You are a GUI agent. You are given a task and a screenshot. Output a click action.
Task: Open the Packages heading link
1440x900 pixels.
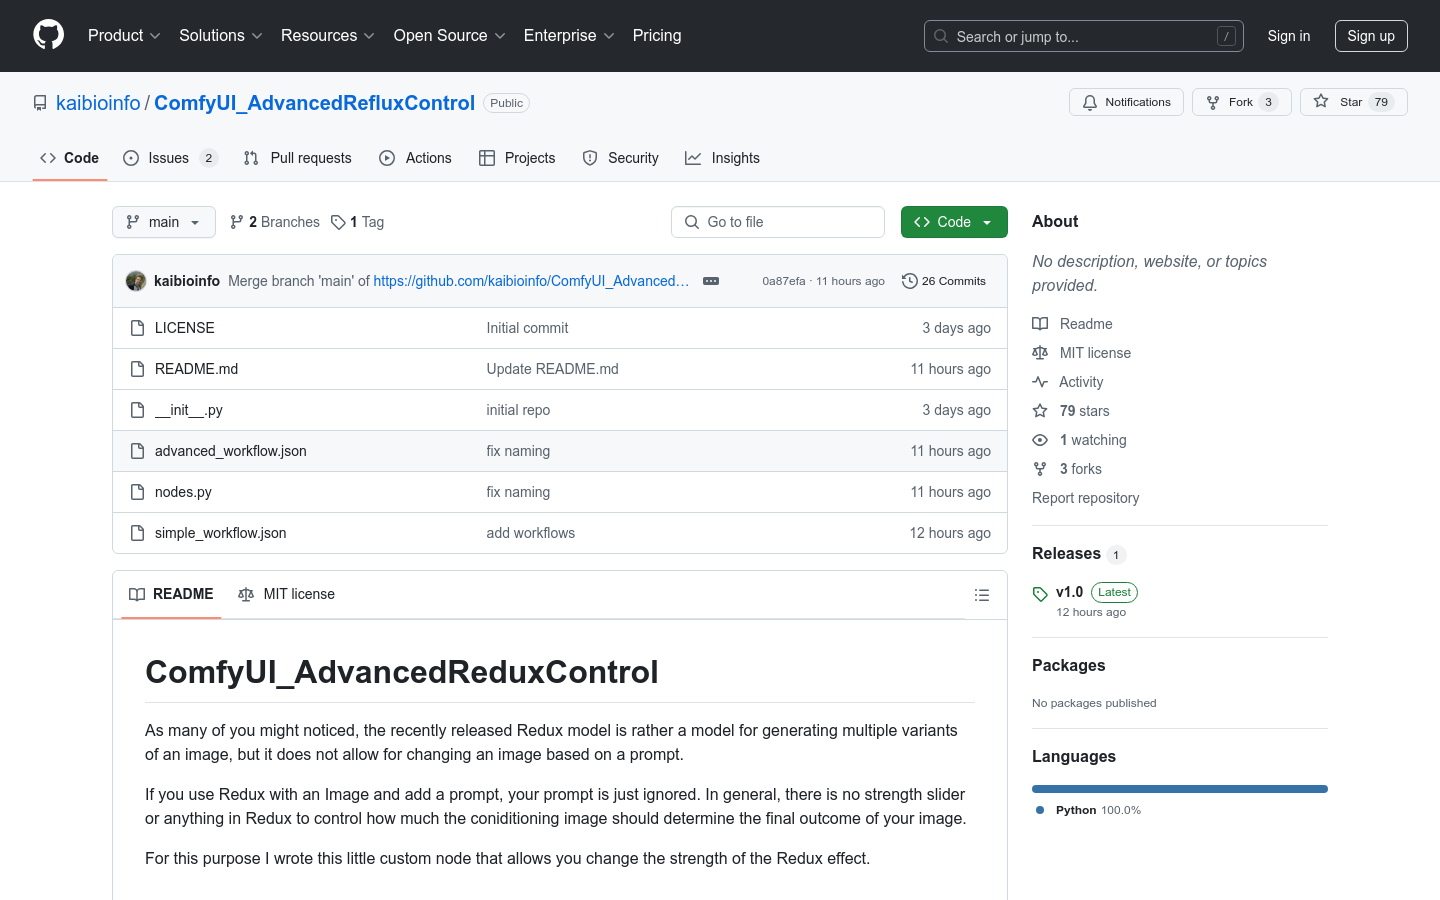(1068, 666)
